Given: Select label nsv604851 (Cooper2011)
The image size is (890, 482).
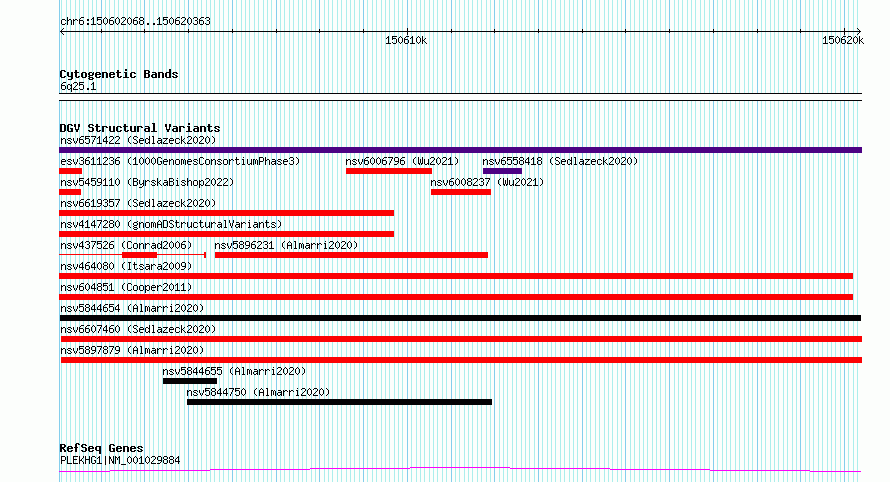Looking at the screenshot, I should (126, 287).
